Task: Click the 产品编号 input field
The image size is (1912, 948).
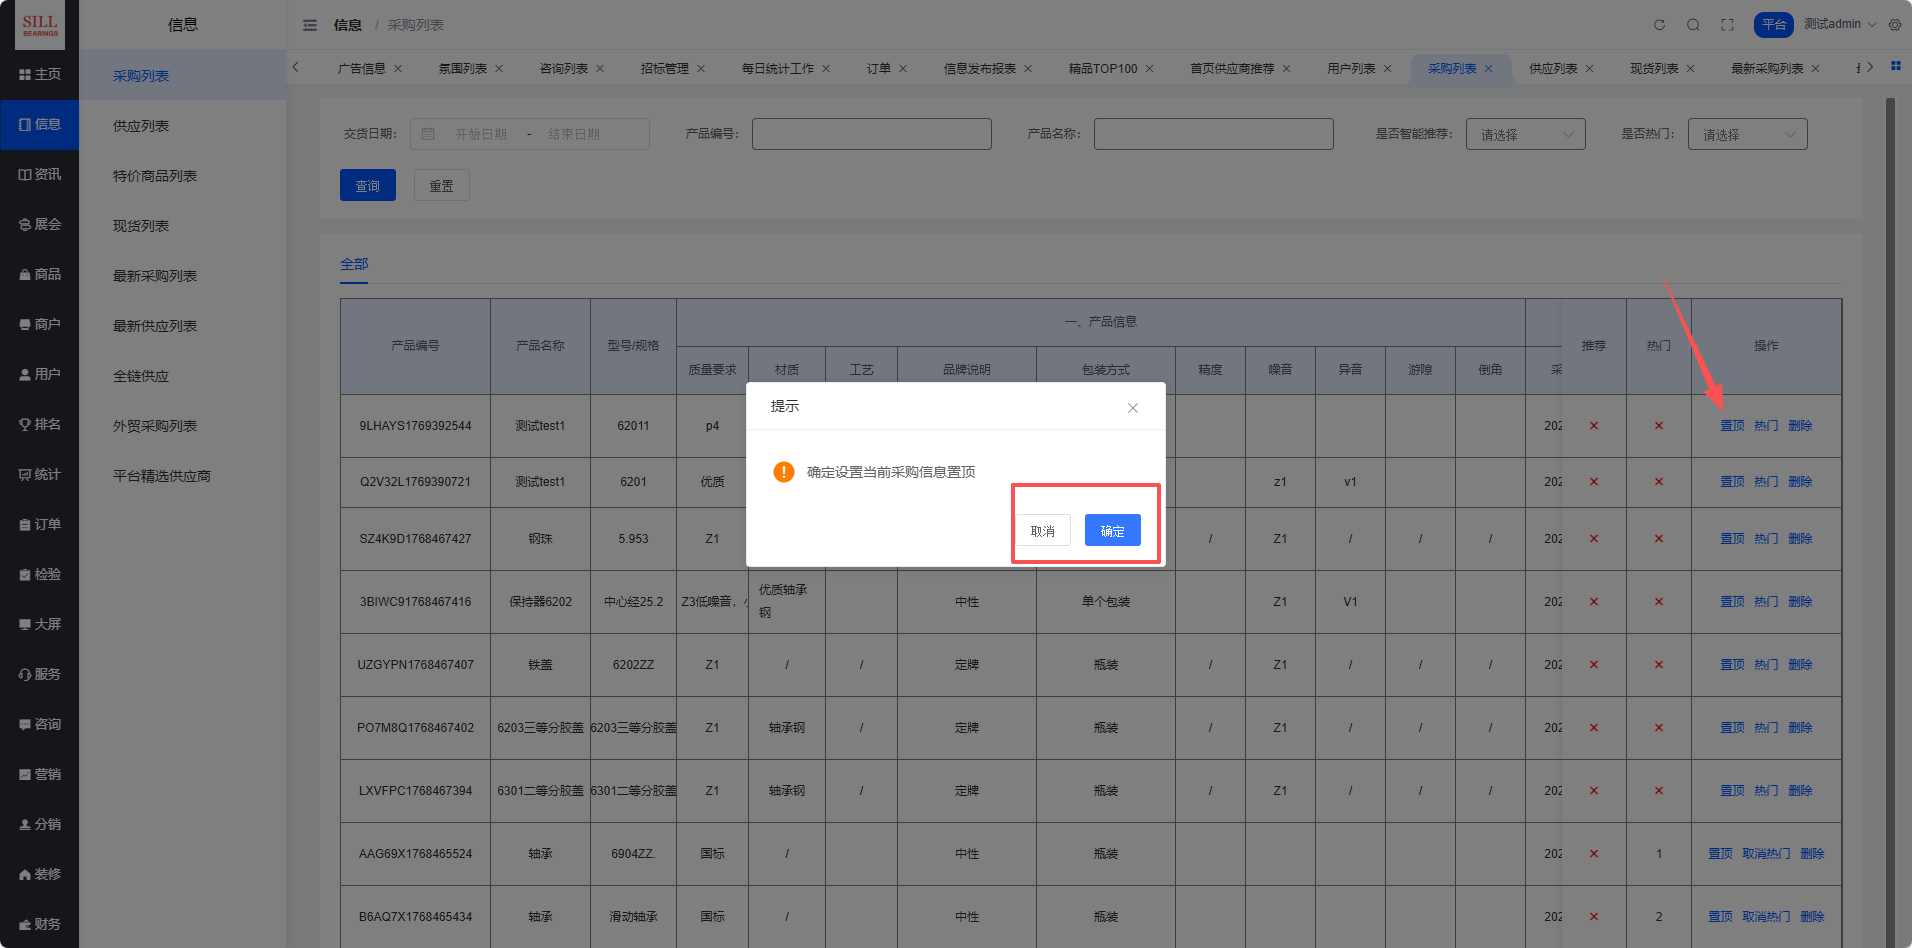Action: [871, 134]
